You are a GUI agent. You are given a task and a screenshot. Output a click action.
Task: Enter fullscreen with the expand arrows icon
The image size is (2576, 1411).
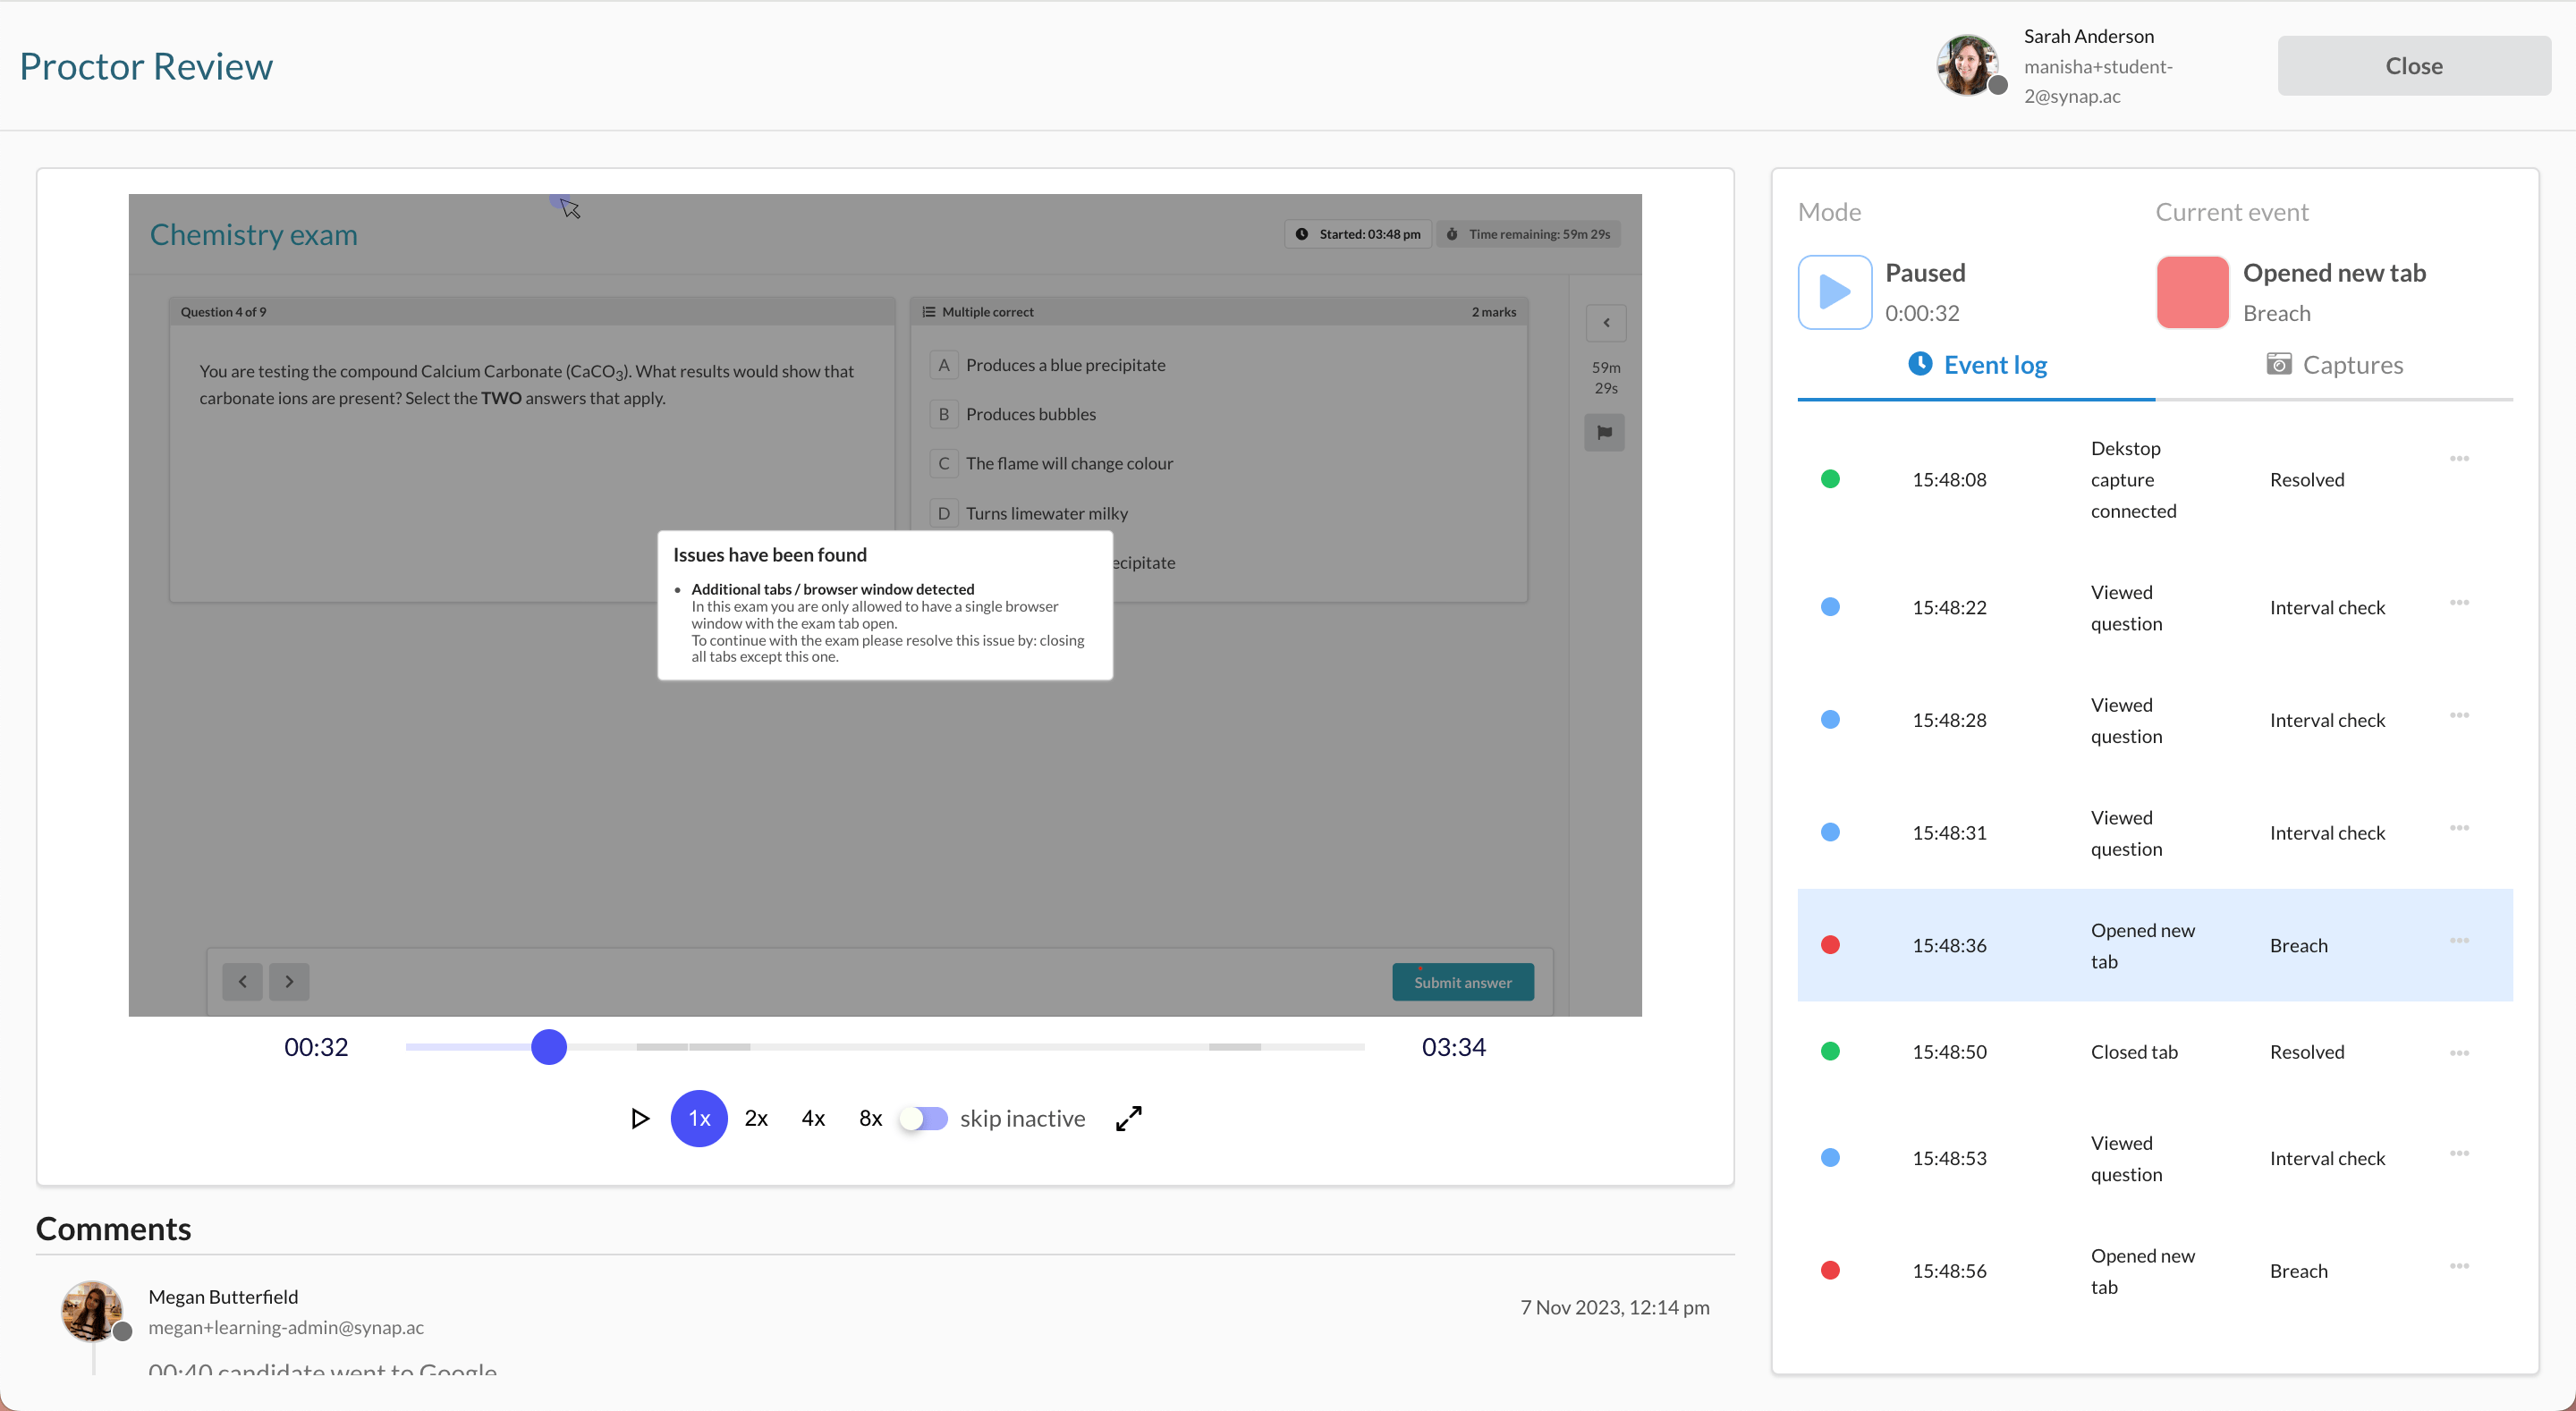coord(1128,1118)
